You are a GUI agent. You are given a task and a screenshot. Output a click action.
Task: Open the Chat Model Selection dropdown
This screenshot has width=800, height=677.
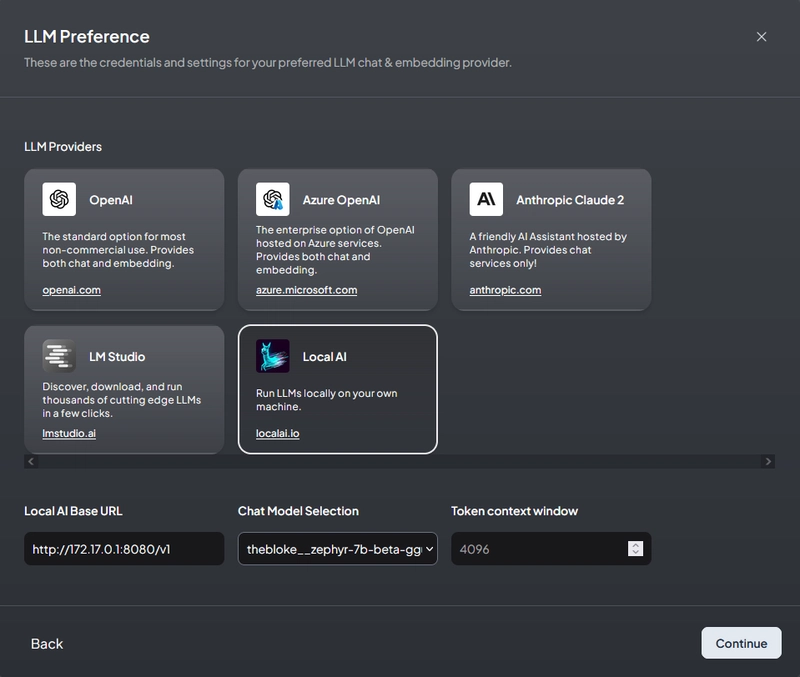click(338, 549)
